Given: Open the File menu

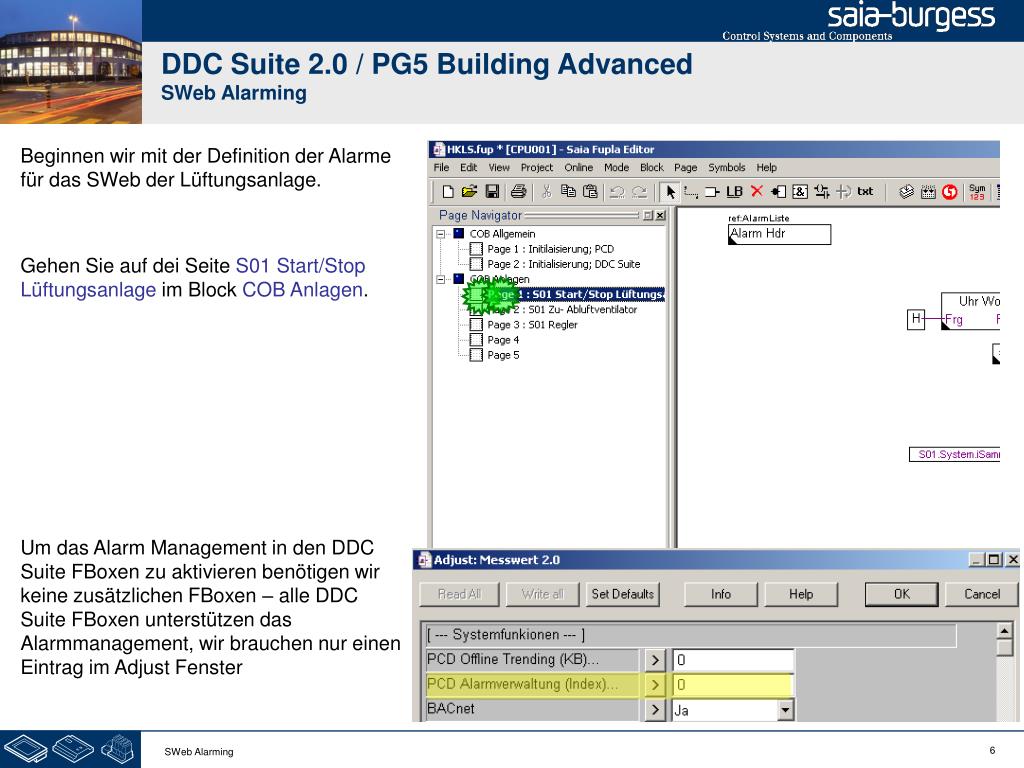Looking at the screenshot, I should coord(441,168).
